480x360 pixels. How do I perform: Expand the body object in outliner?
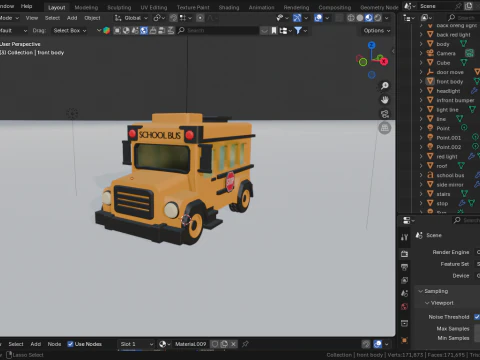coord(421,44)
